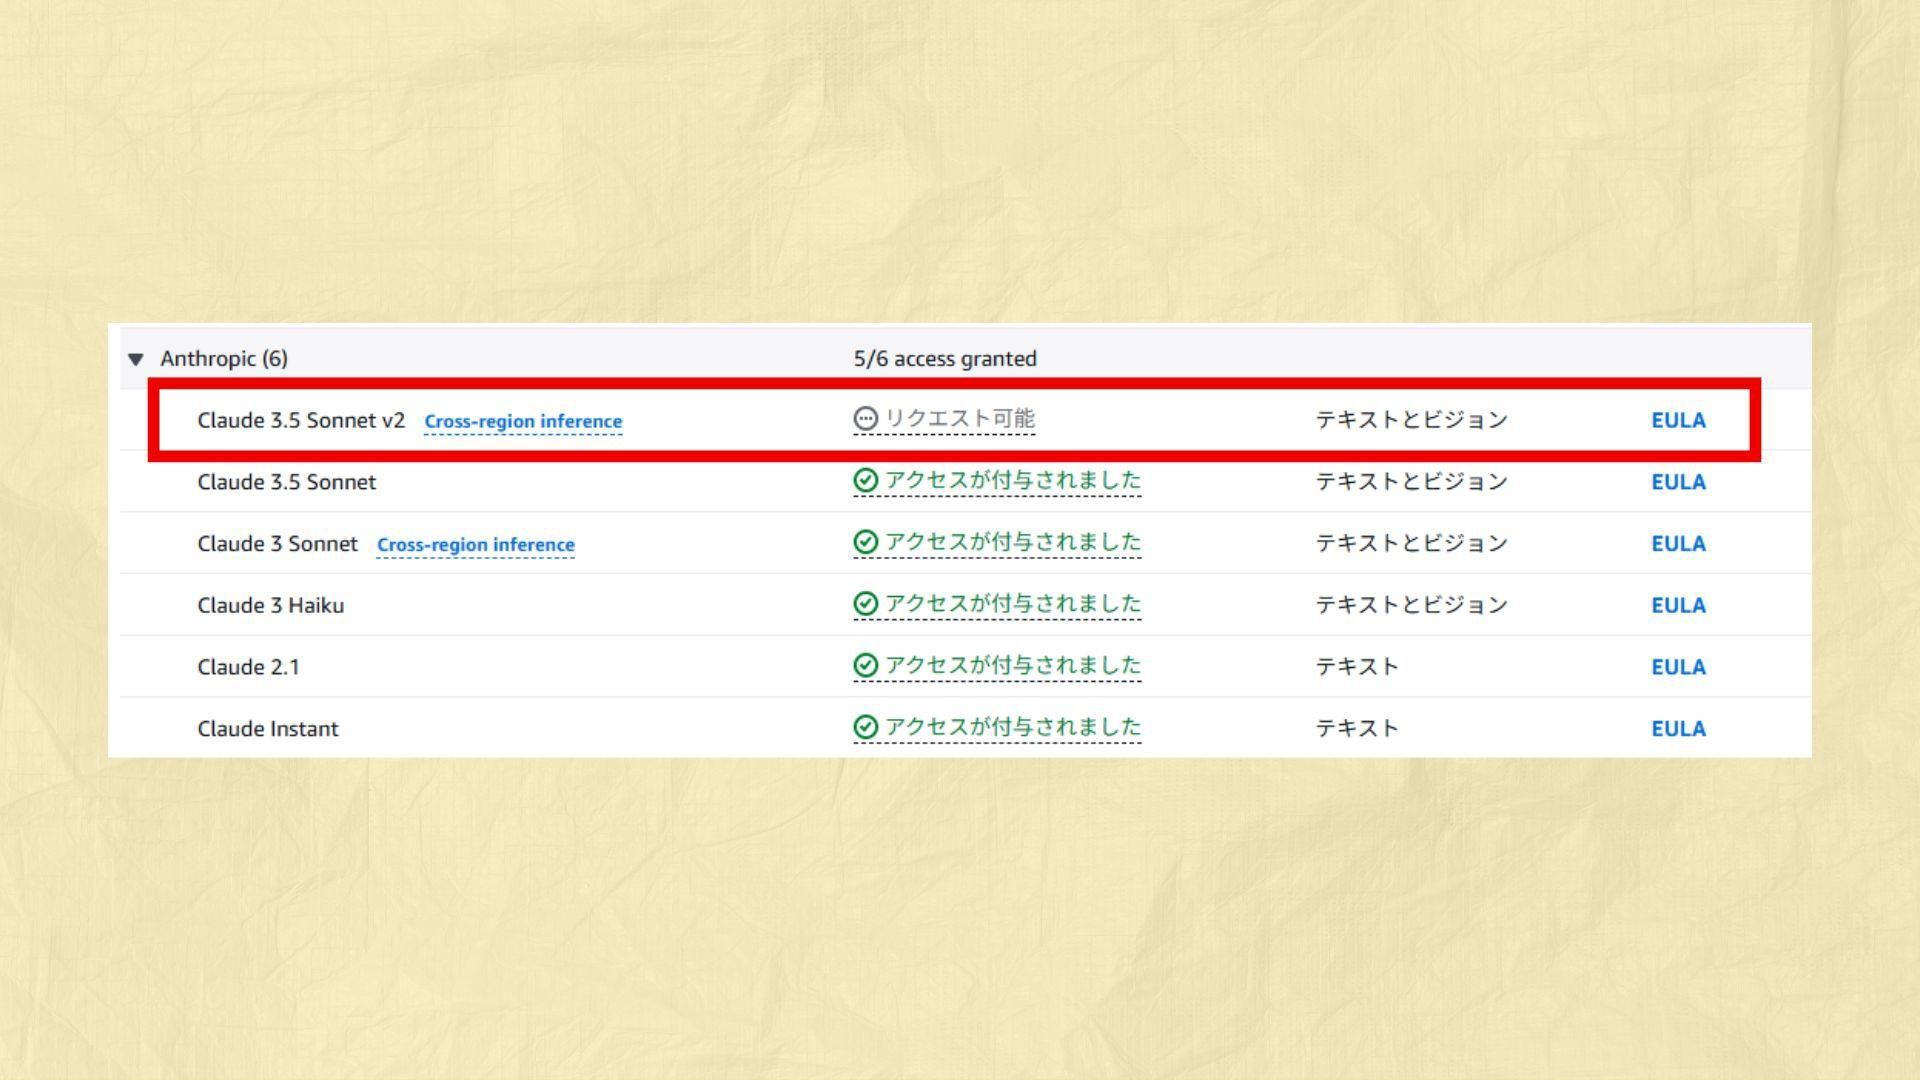Open the EULA for Claude 3.5 Sonnet
Image resolution: width=1920 pixels, height=1080 pixels.
[1678, 482]
